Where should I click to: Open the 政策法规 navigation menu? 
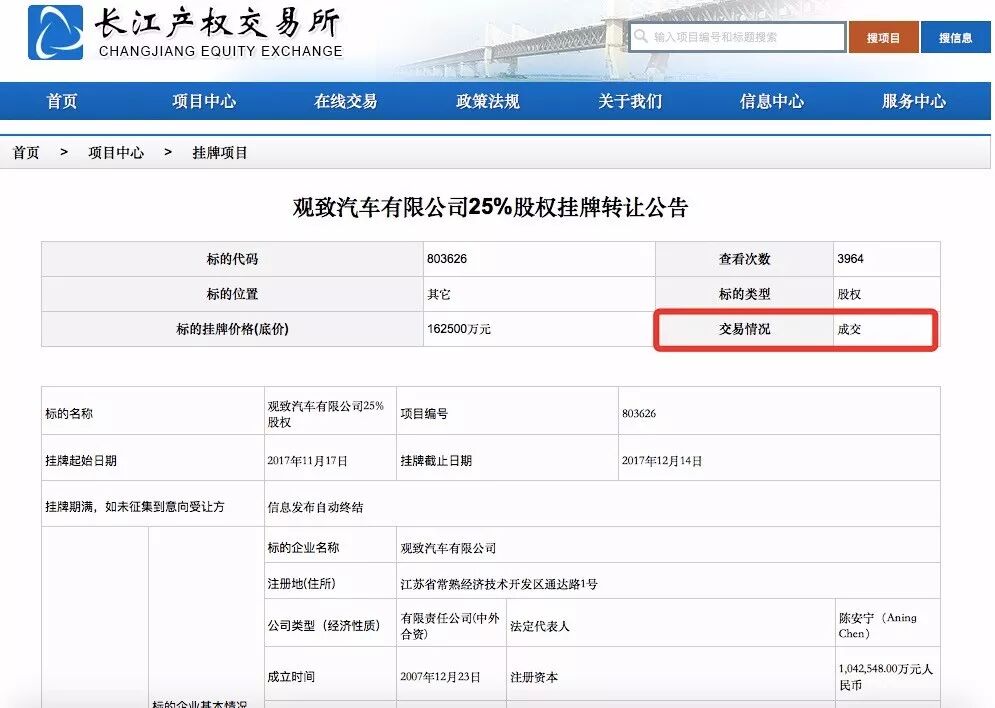487,102
